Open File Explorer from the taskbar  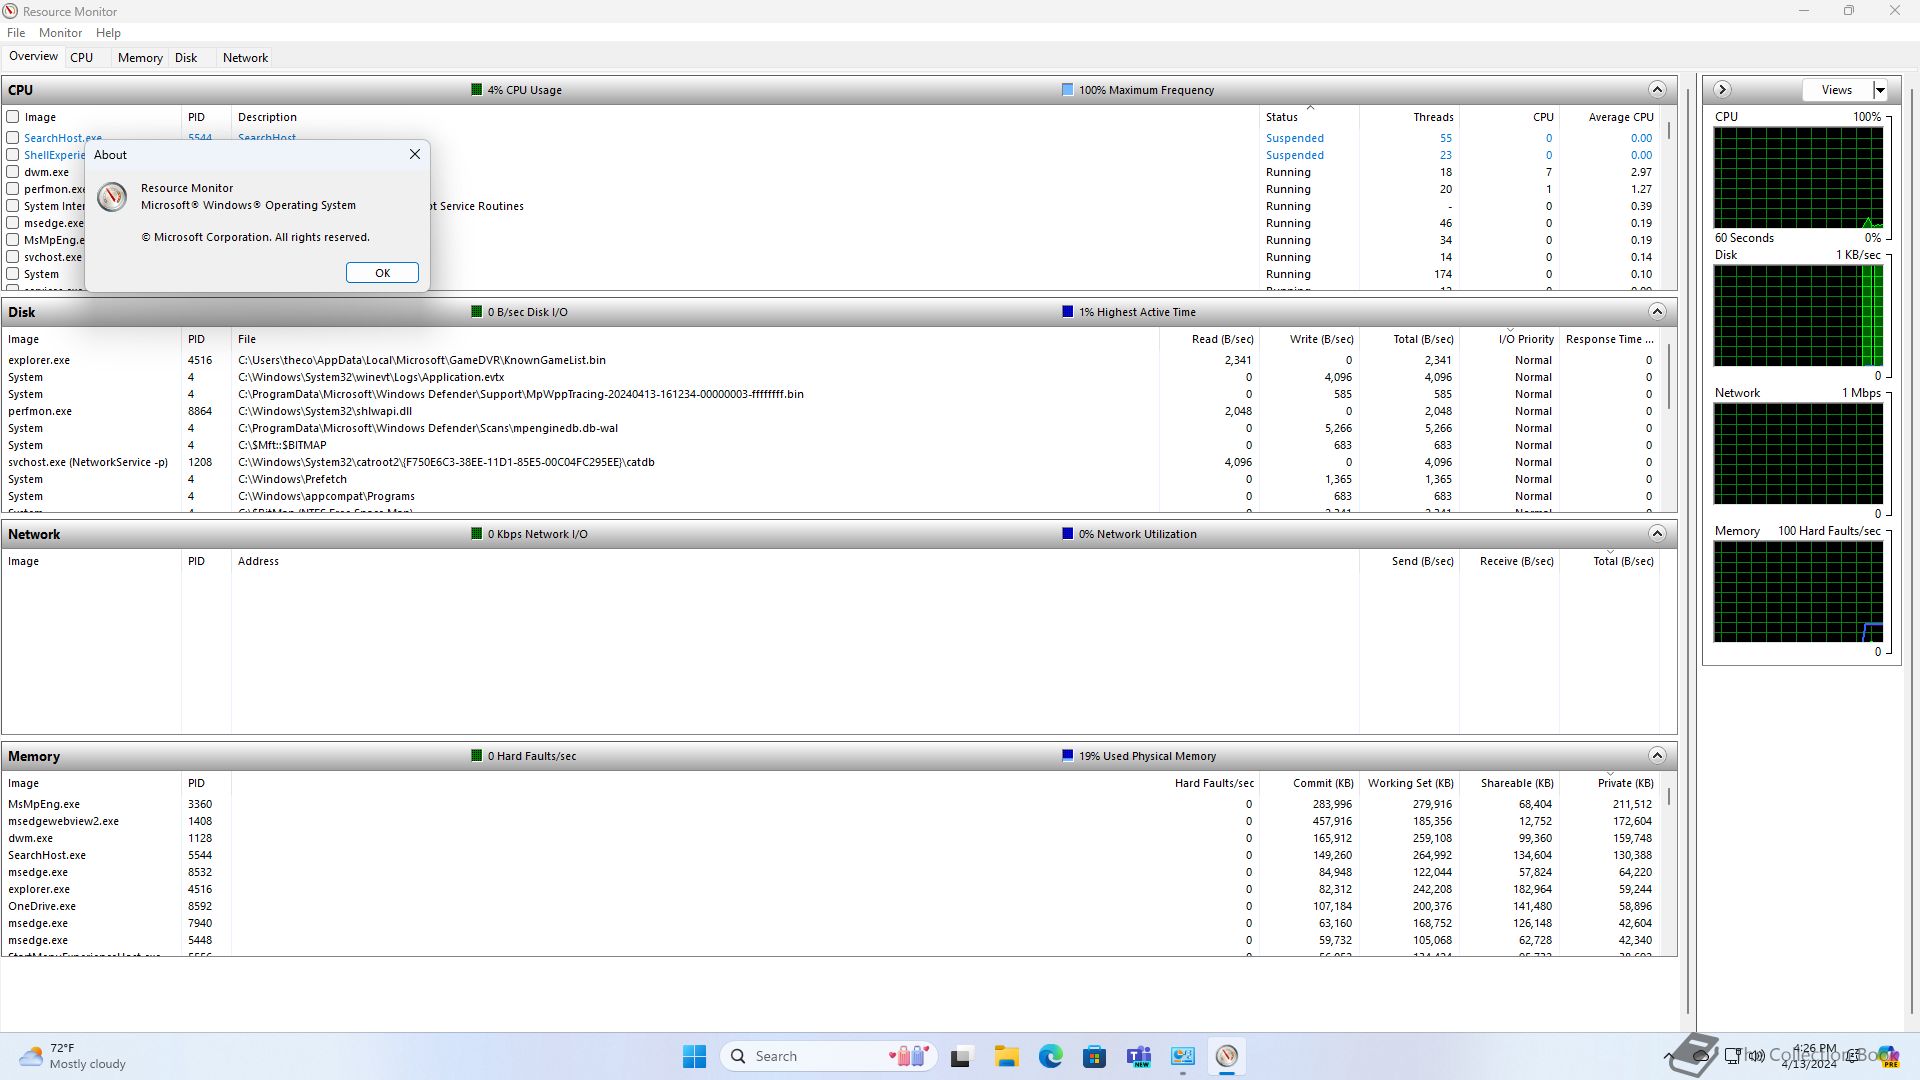1006,1056
